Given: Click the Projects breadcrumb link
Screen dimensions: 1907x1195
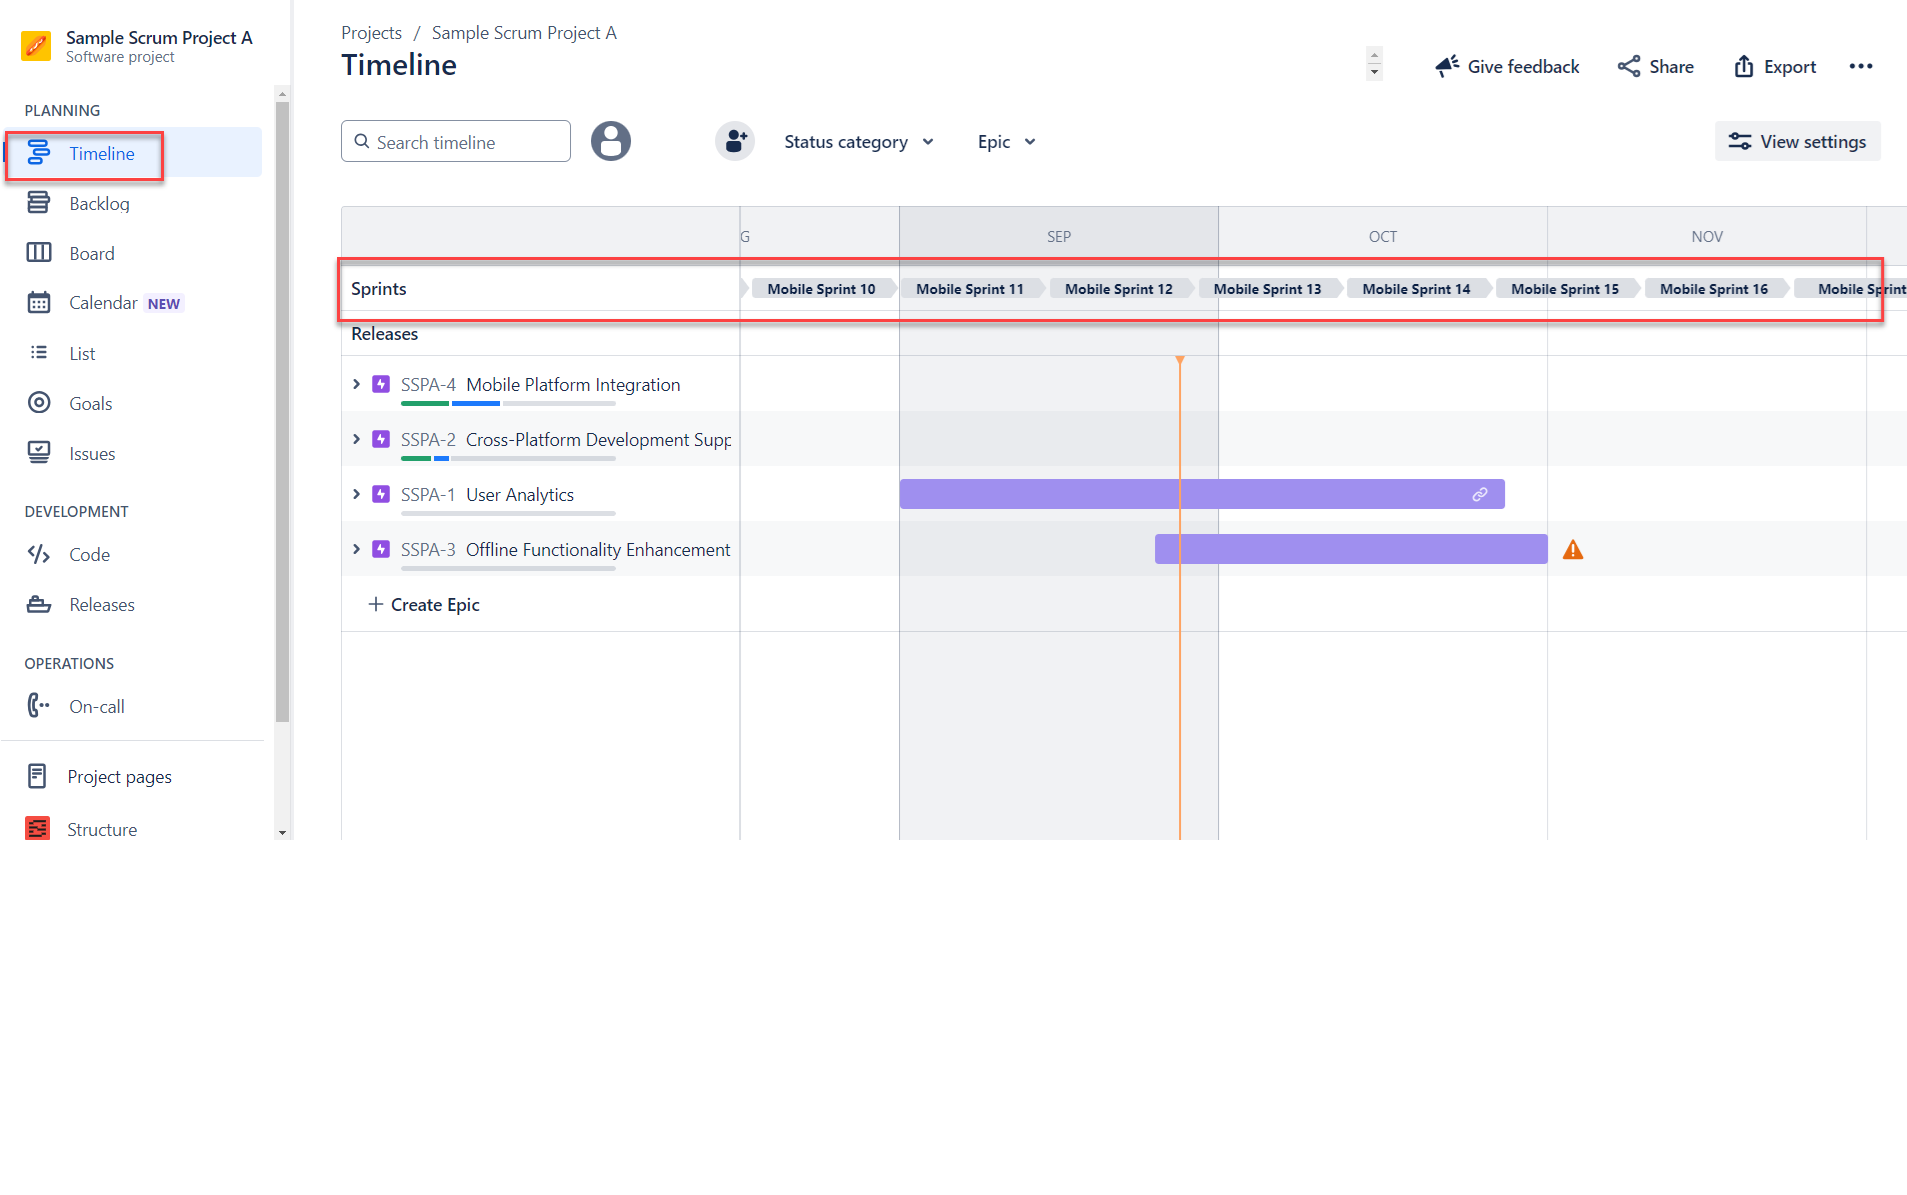Looking at the screenshot, I should tap(371, 33).
